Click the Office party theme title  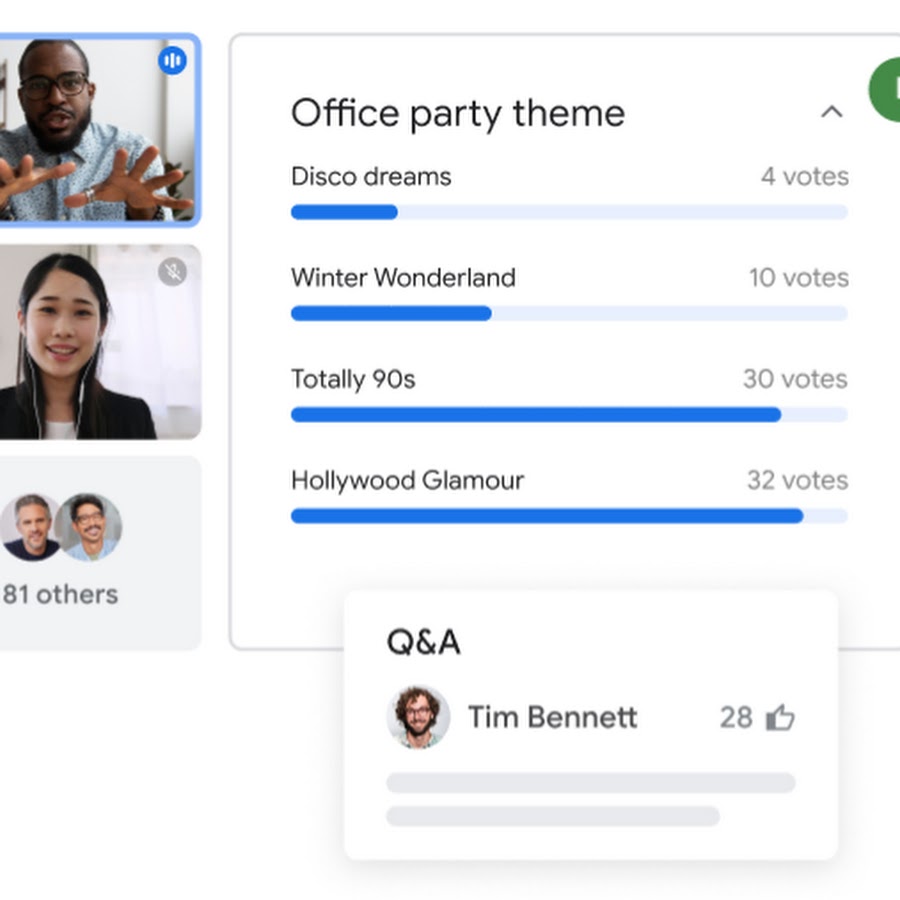[x=458, y=114]
